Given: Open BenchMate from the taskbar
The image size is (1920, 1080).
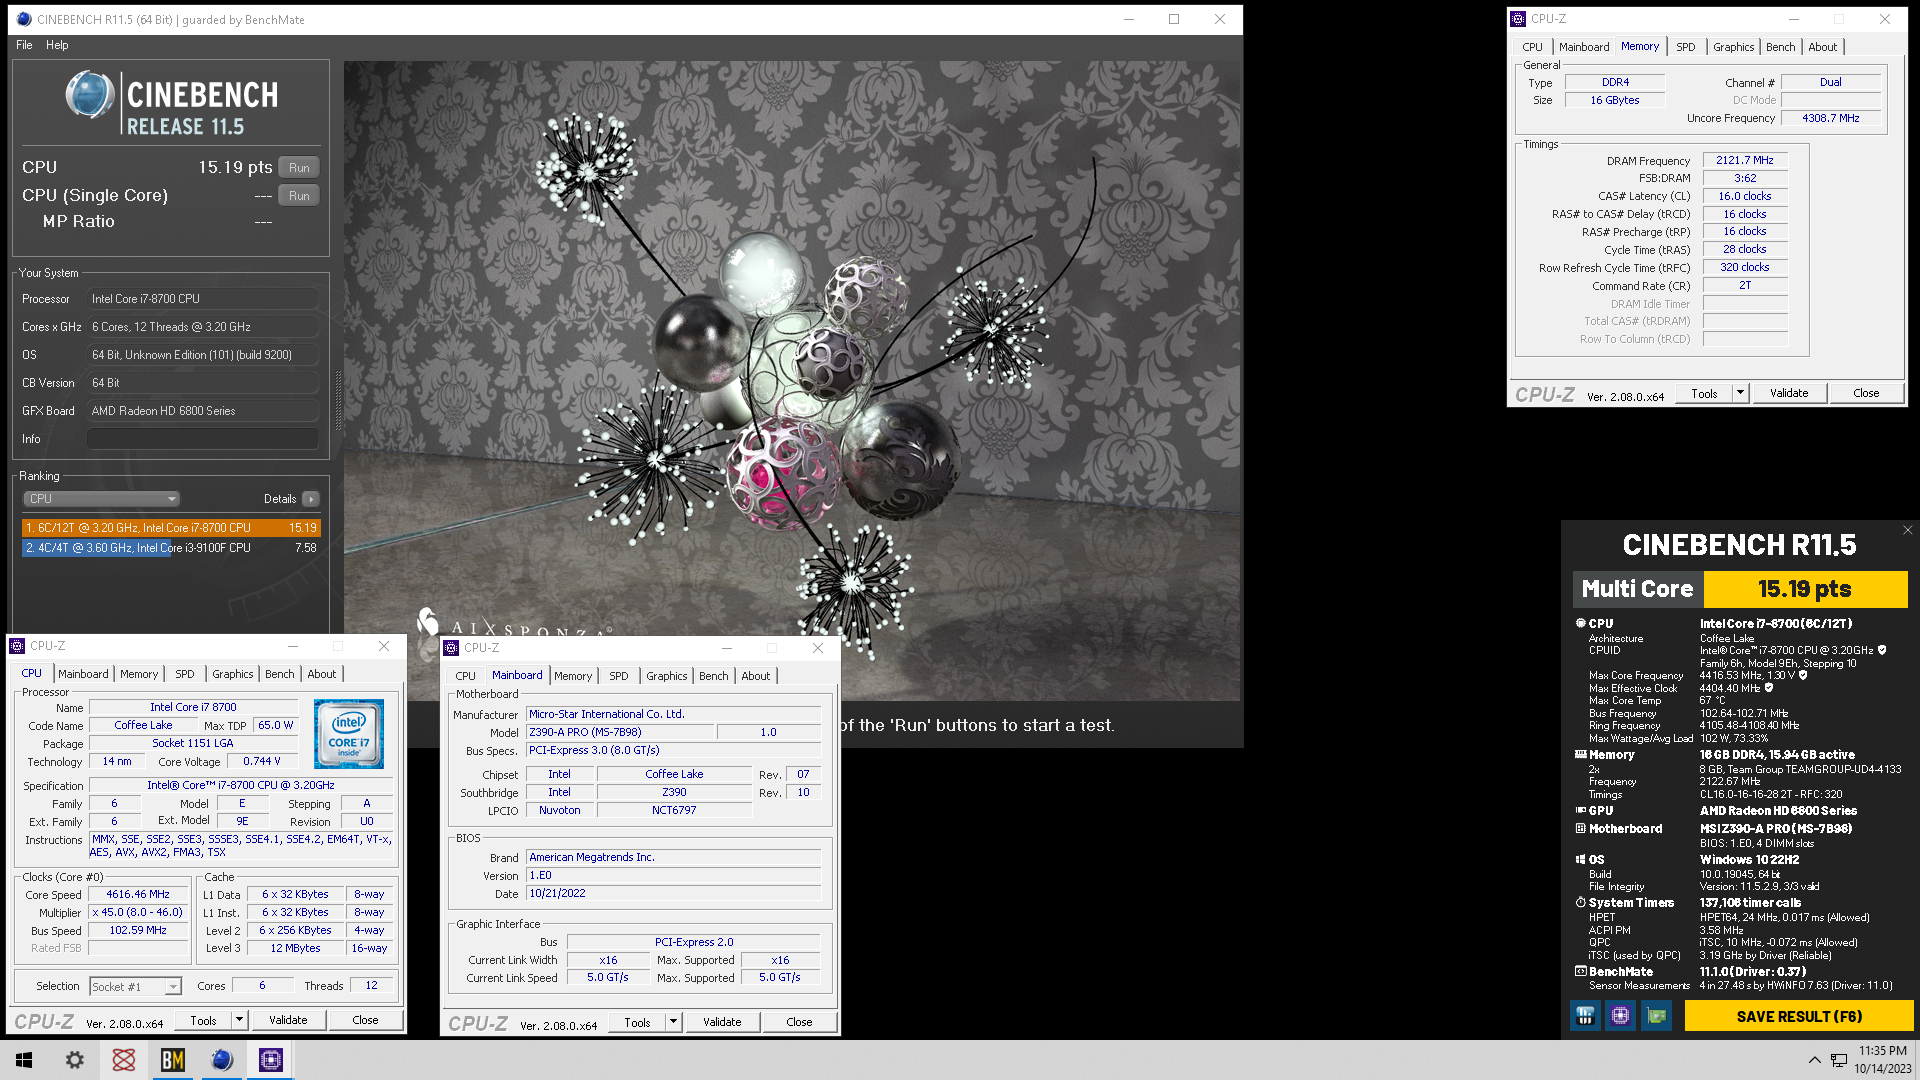Looking at the screenshot, I should click(x=172, y=1060).
